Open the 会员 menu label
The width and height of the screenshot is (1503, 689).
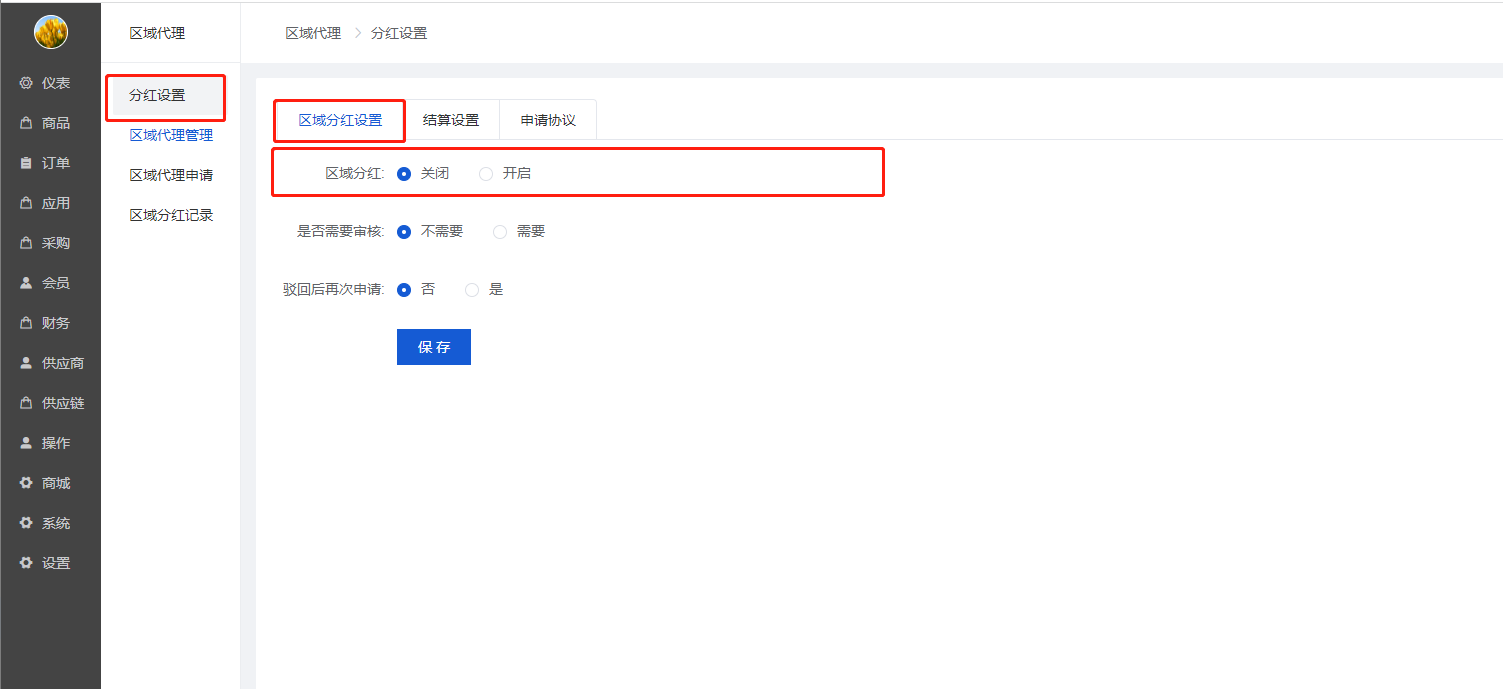coord(56,283)
